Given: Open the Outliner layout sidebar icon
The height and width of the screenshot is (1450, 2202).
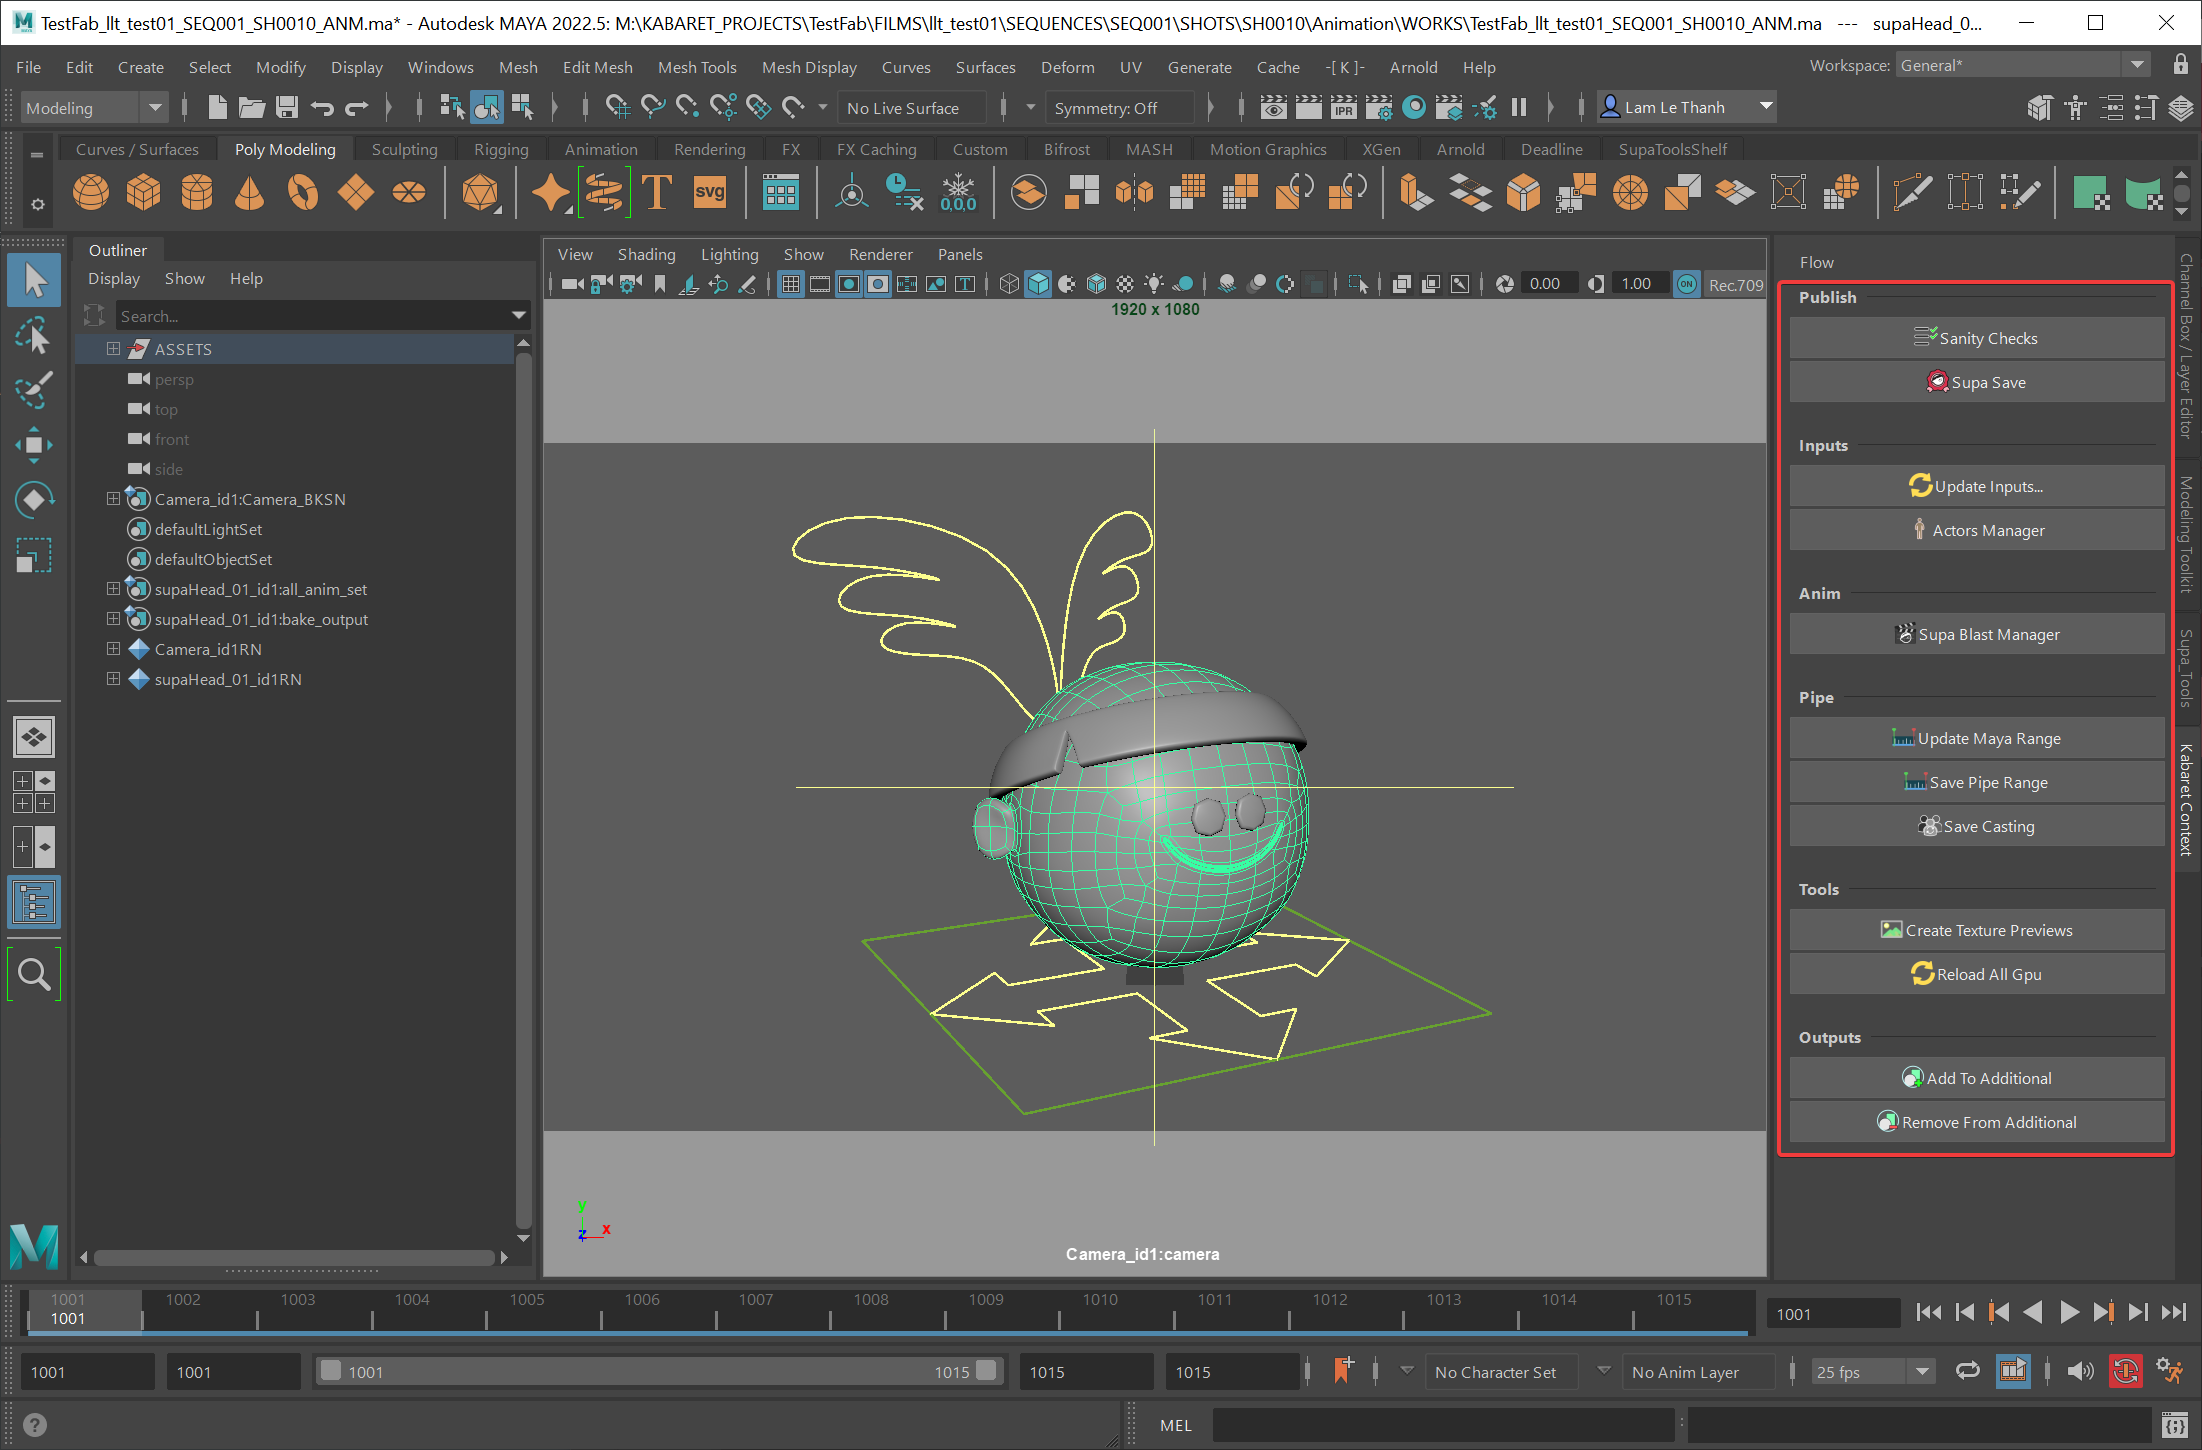Looking at the screenshot, I should tap(34, 903).
